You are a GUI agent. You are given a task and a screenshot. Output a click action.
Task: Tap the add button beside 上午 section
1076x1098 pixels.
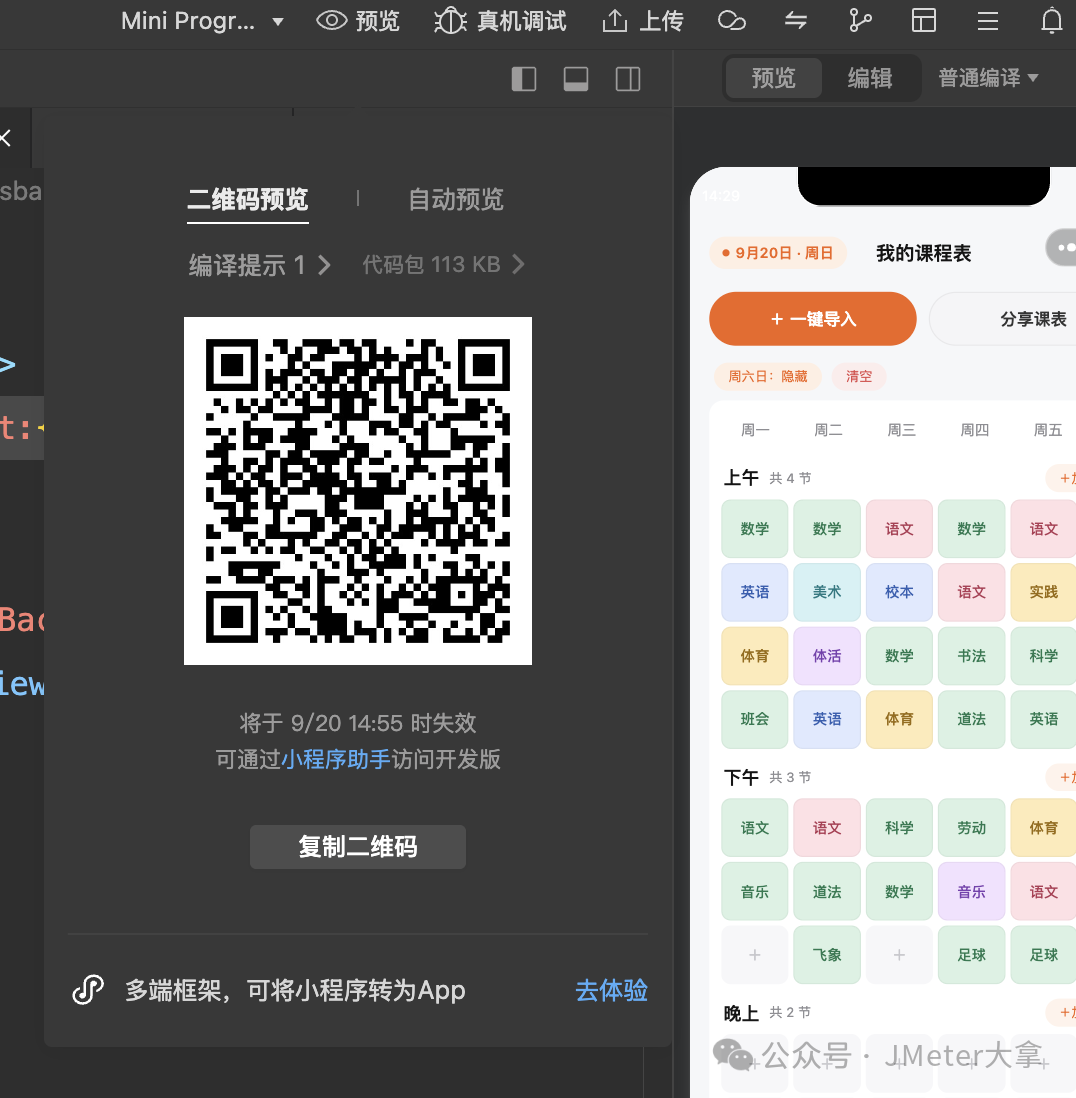click(1062, 478)
